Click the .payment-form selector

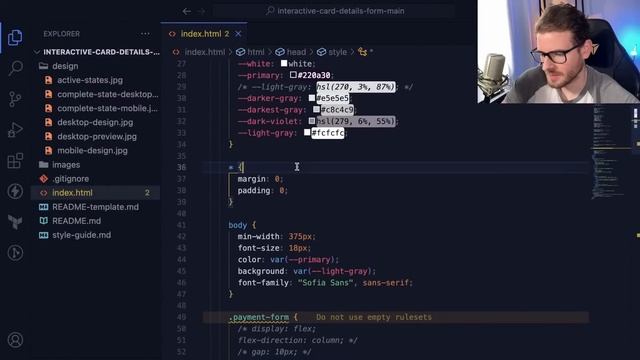click(258, 317)
